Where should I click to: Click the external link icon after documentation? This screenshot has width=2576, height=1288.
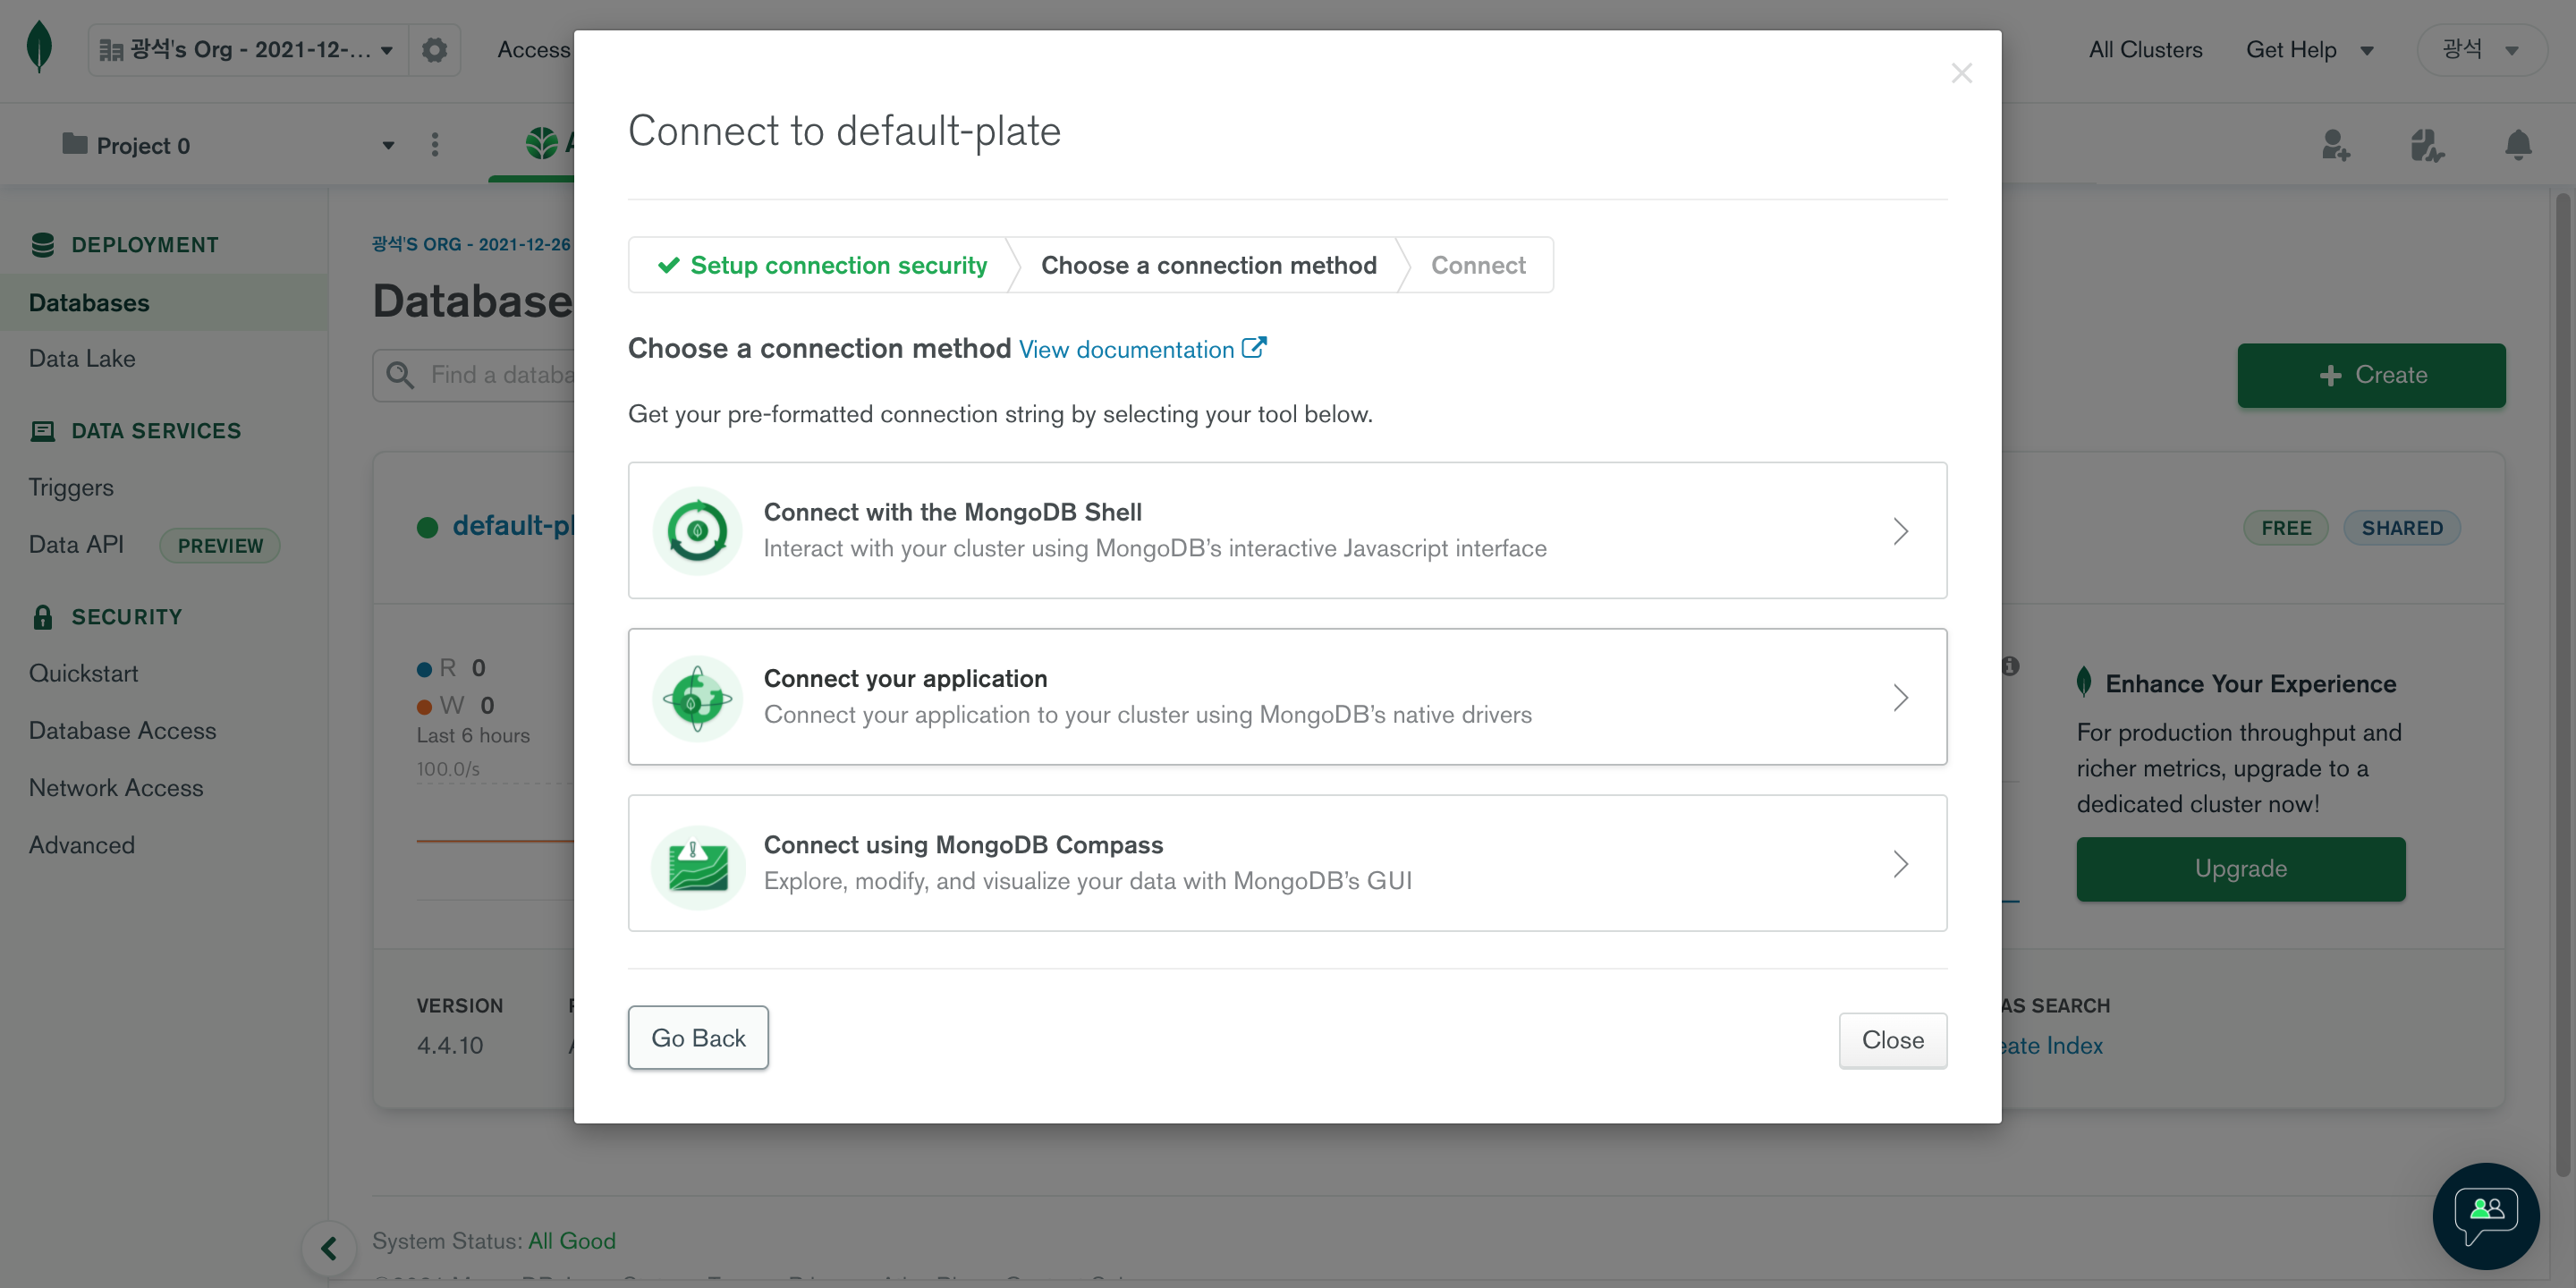pyautogui.click(x=1254, y=348)
